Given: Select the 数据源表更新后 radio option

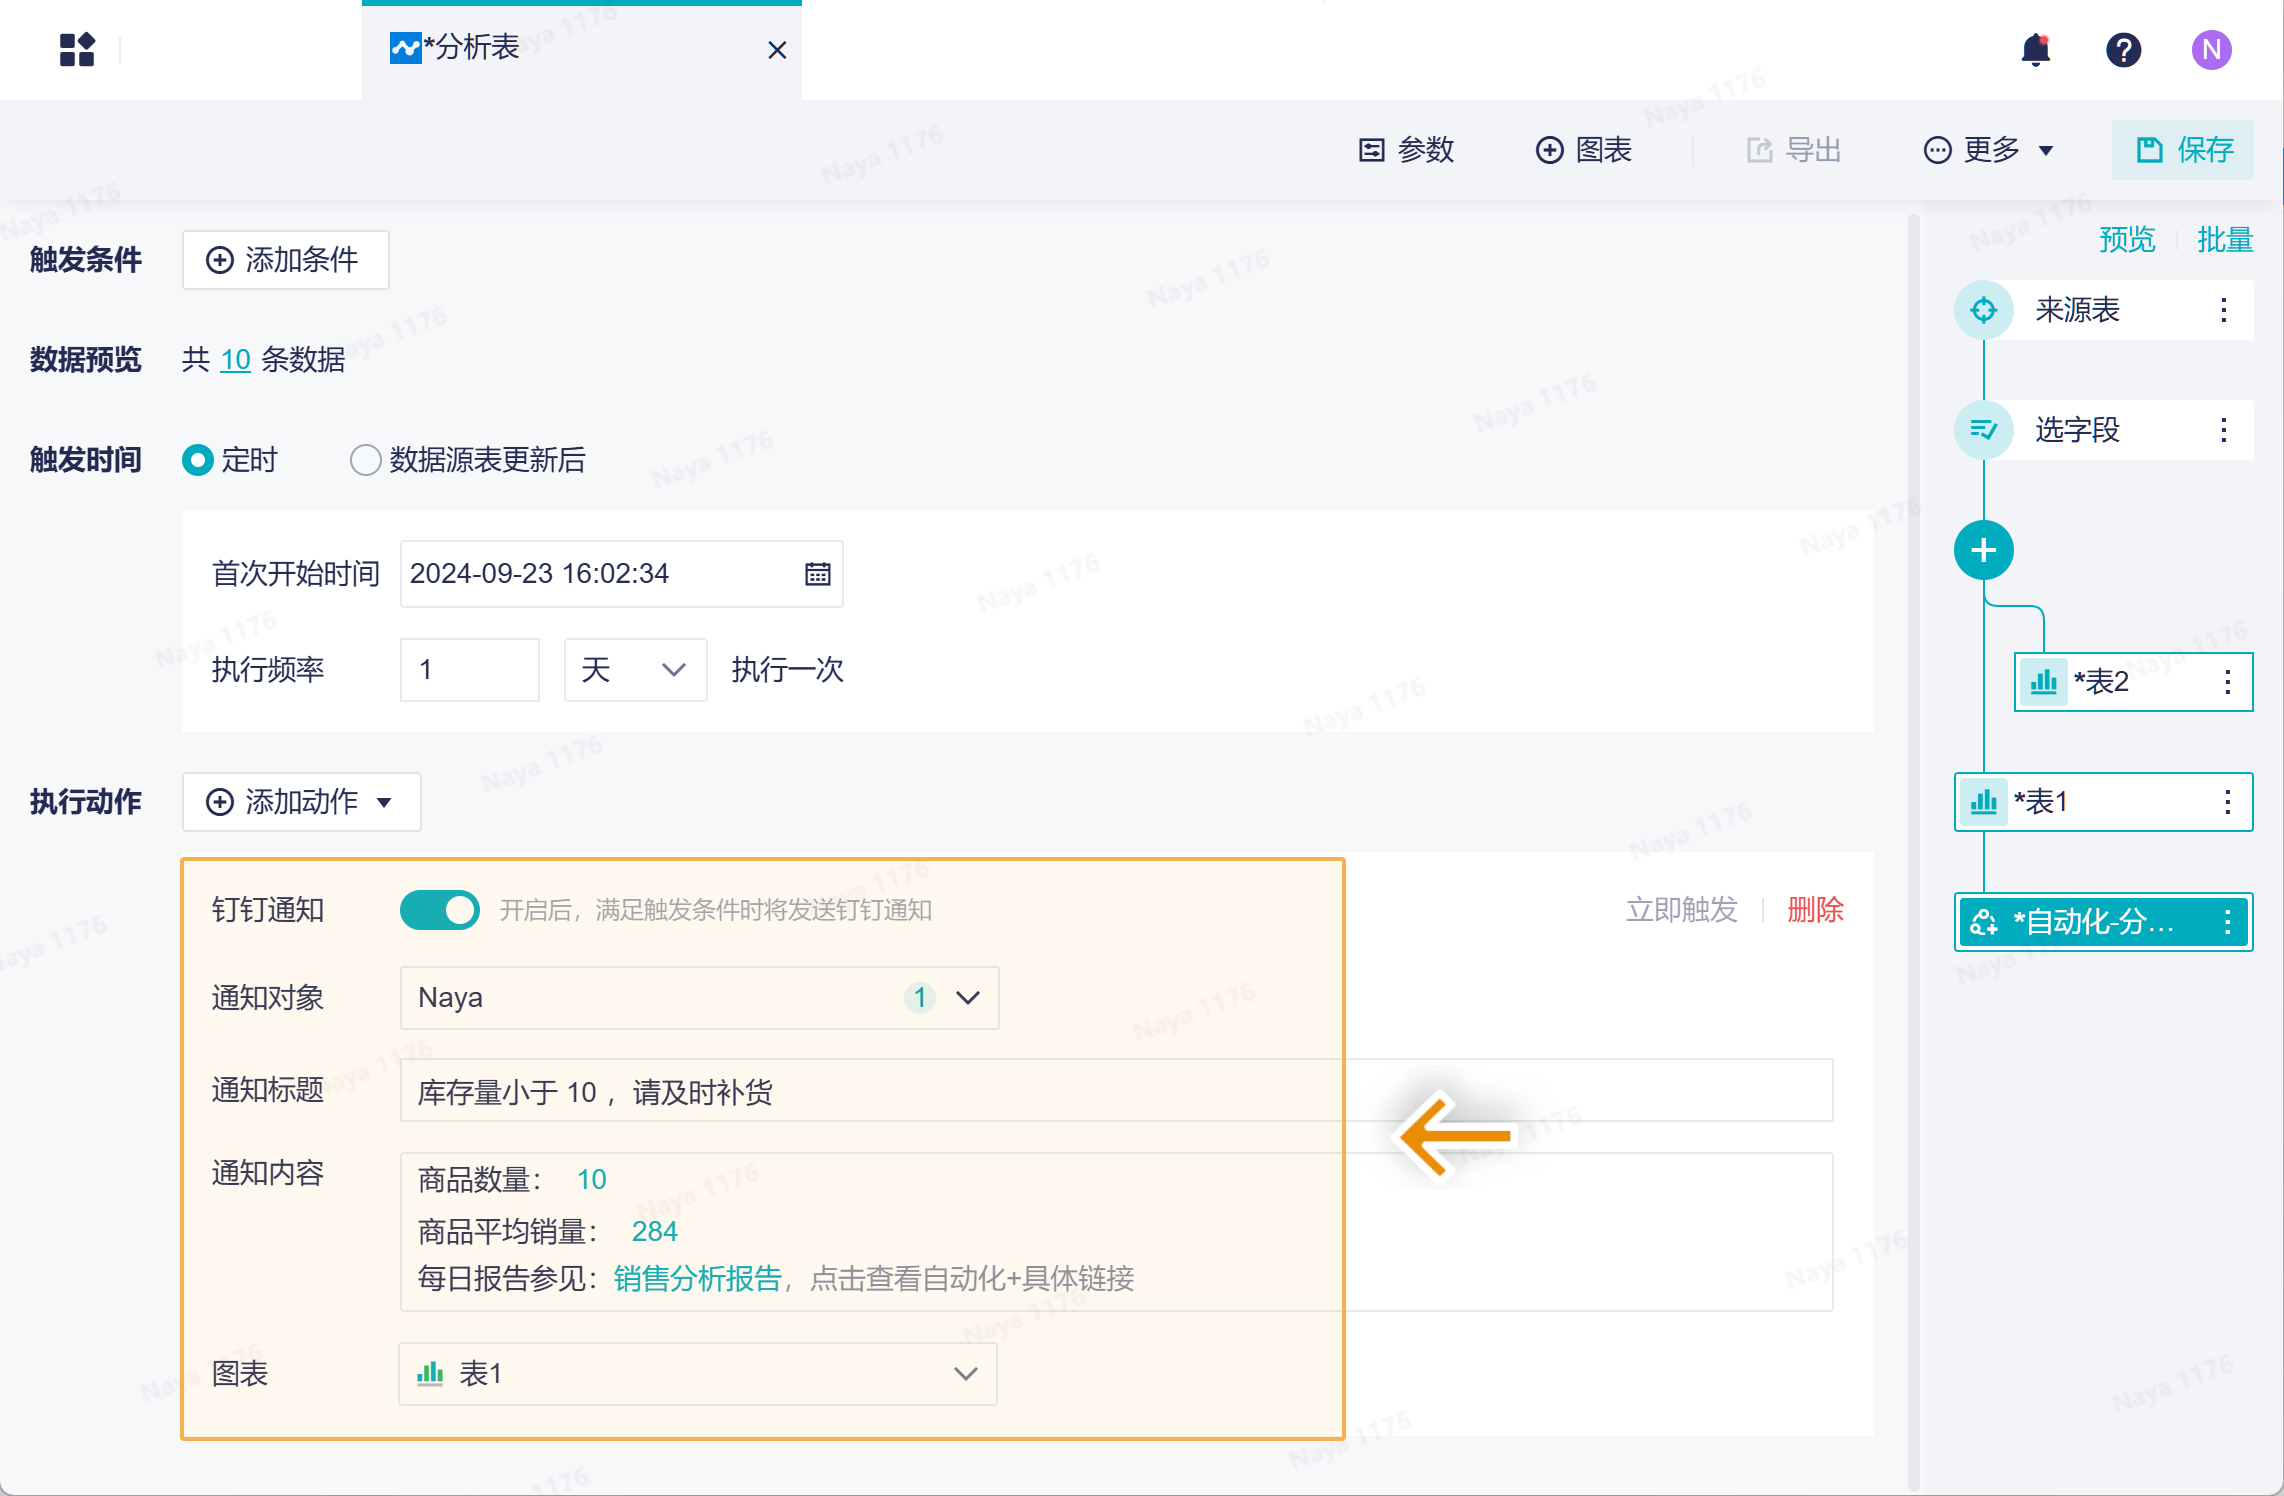Looking at the screenshot, I should tap(366, 460).
